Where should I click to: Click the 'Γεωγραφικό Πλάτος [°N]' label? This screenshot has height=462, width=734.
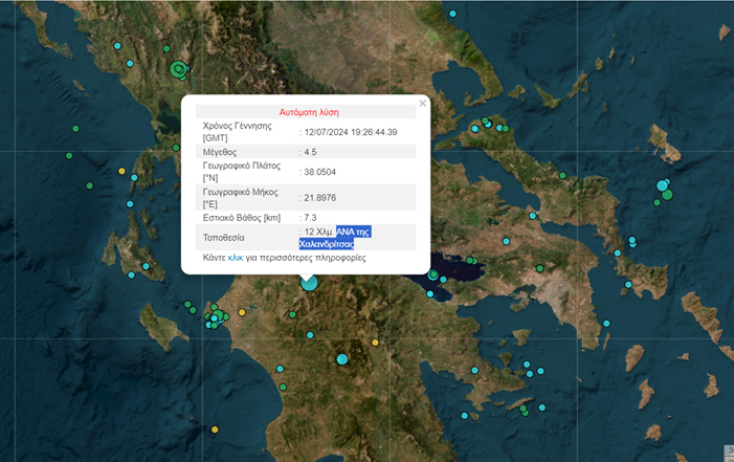(x=242, y=172)
